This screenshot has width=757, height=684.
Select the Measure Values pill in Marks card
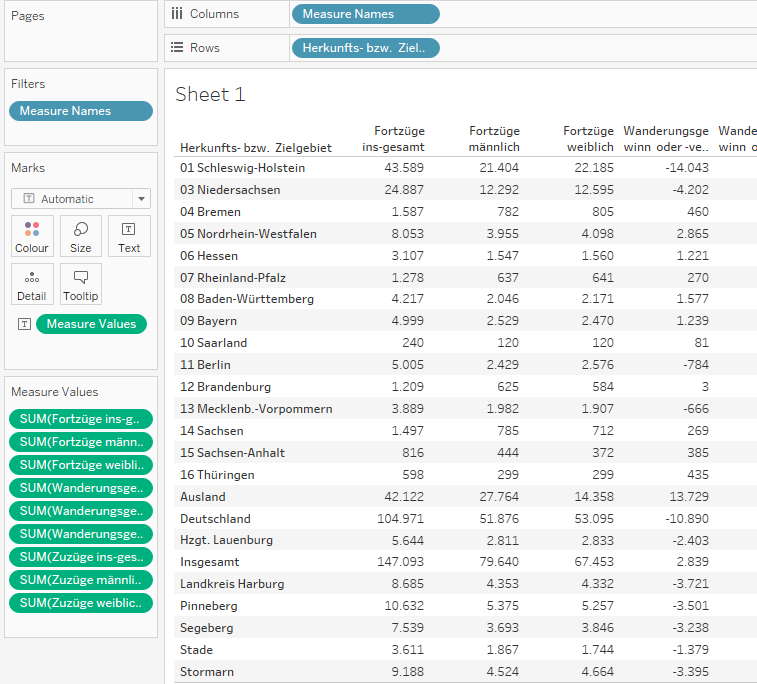coord(91,324)
